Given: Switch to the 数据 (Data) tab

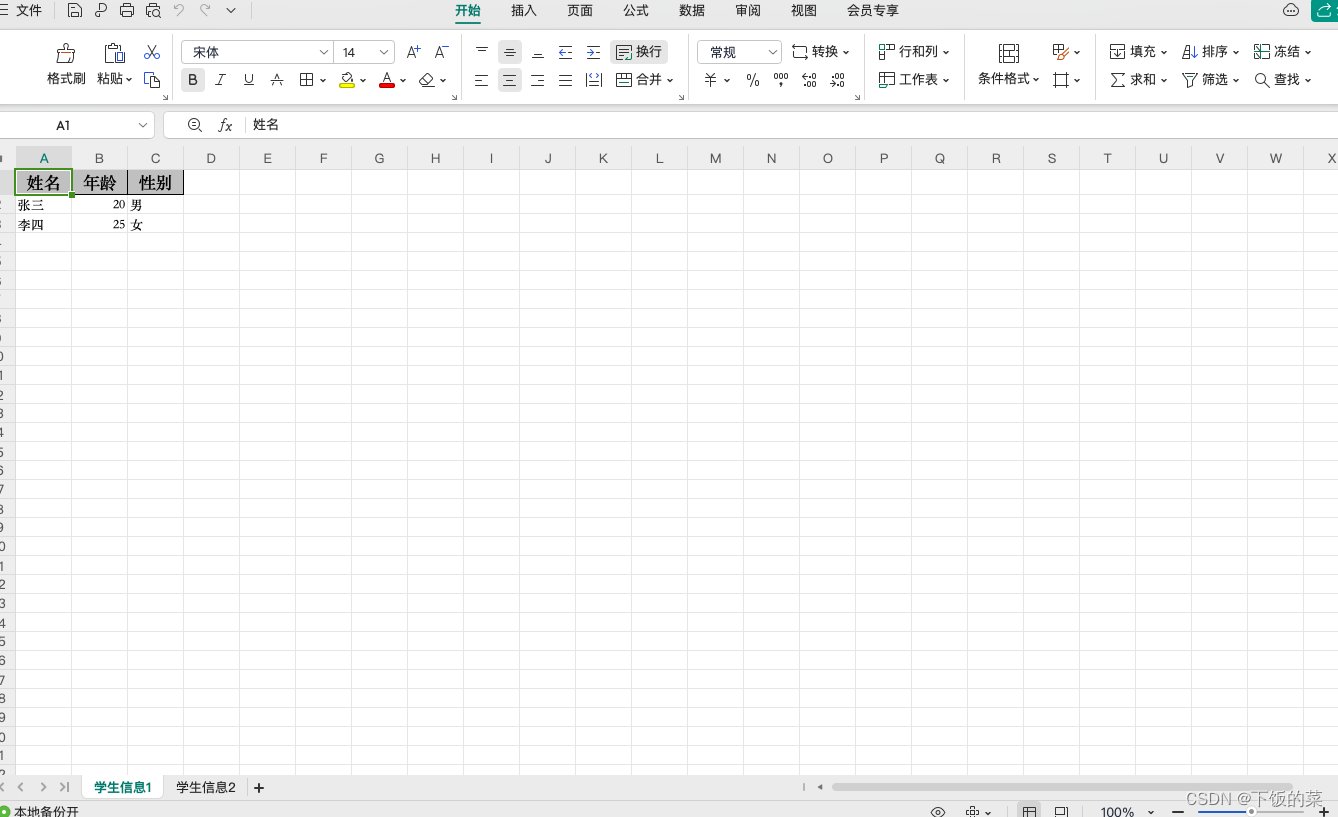Looking at the screenshot, I should click(x=692, y=10).
